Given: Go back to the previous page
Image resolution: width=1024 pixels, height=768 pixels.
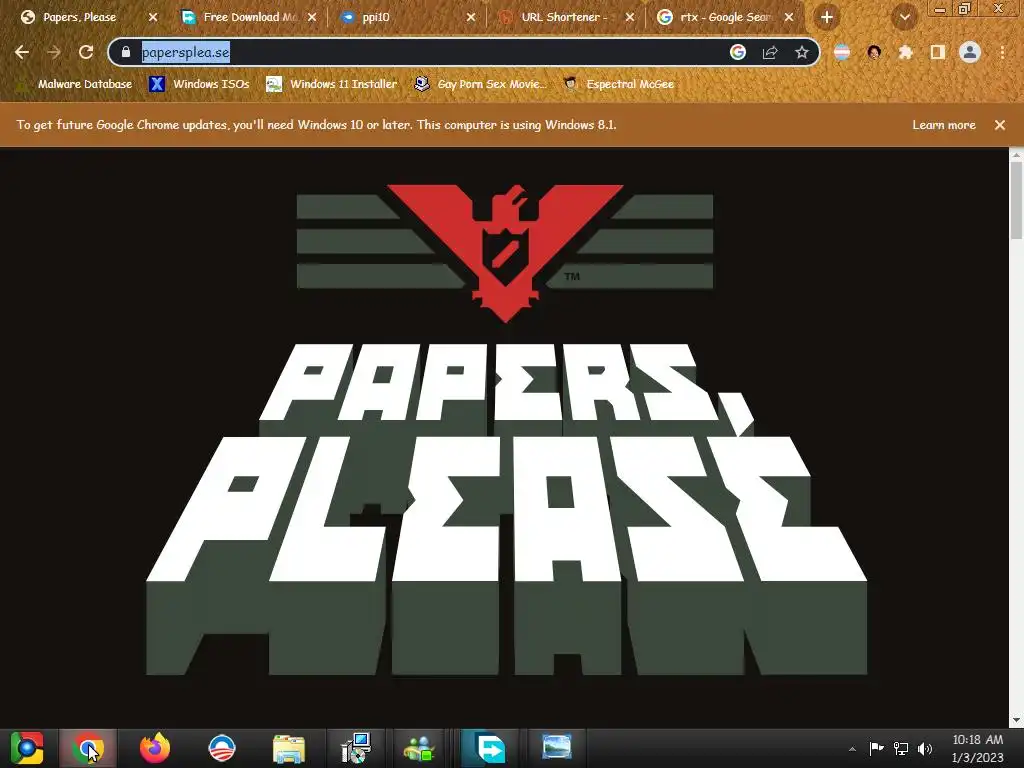Looking at the screenshot, I should (22, 52).
